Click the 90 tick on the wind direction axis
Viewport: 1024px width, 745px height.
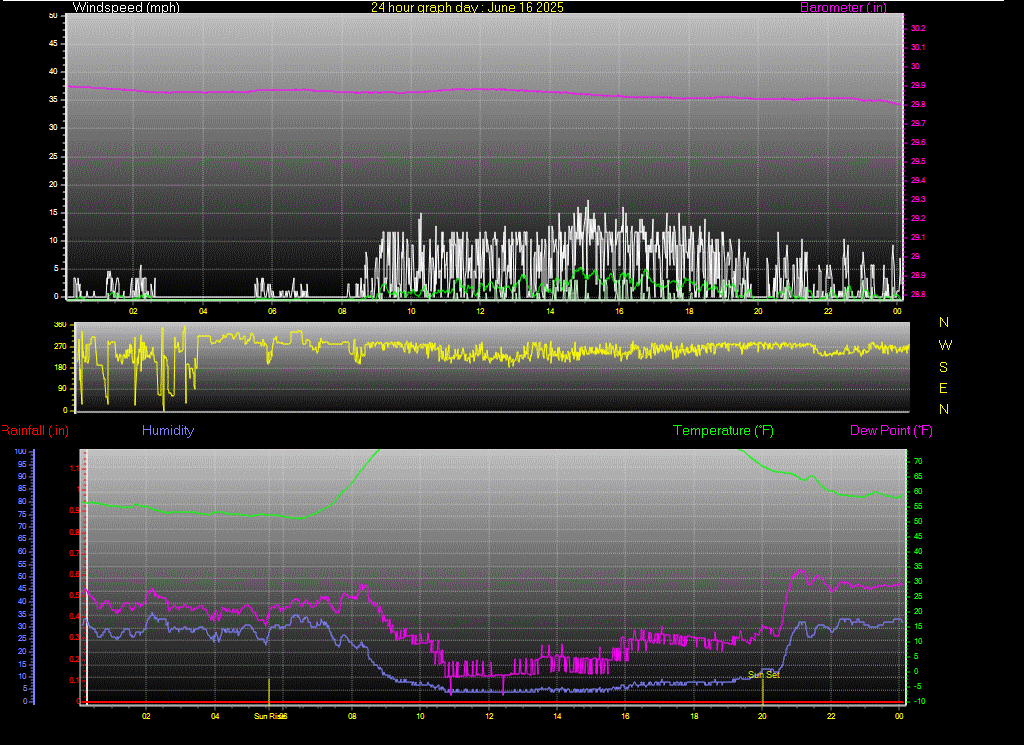pos(62,388)
